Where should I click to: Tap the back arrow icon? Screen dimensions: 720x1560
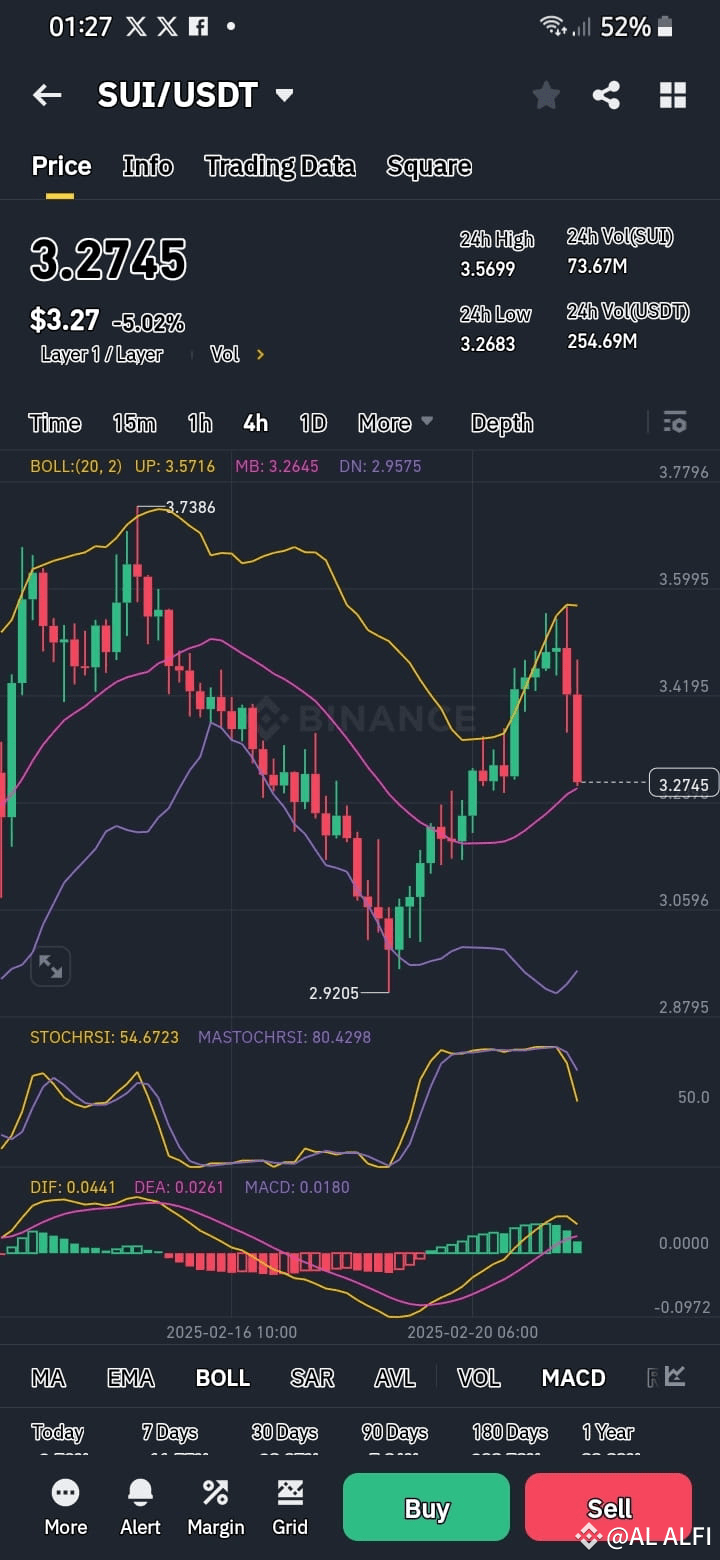point(47,95)
